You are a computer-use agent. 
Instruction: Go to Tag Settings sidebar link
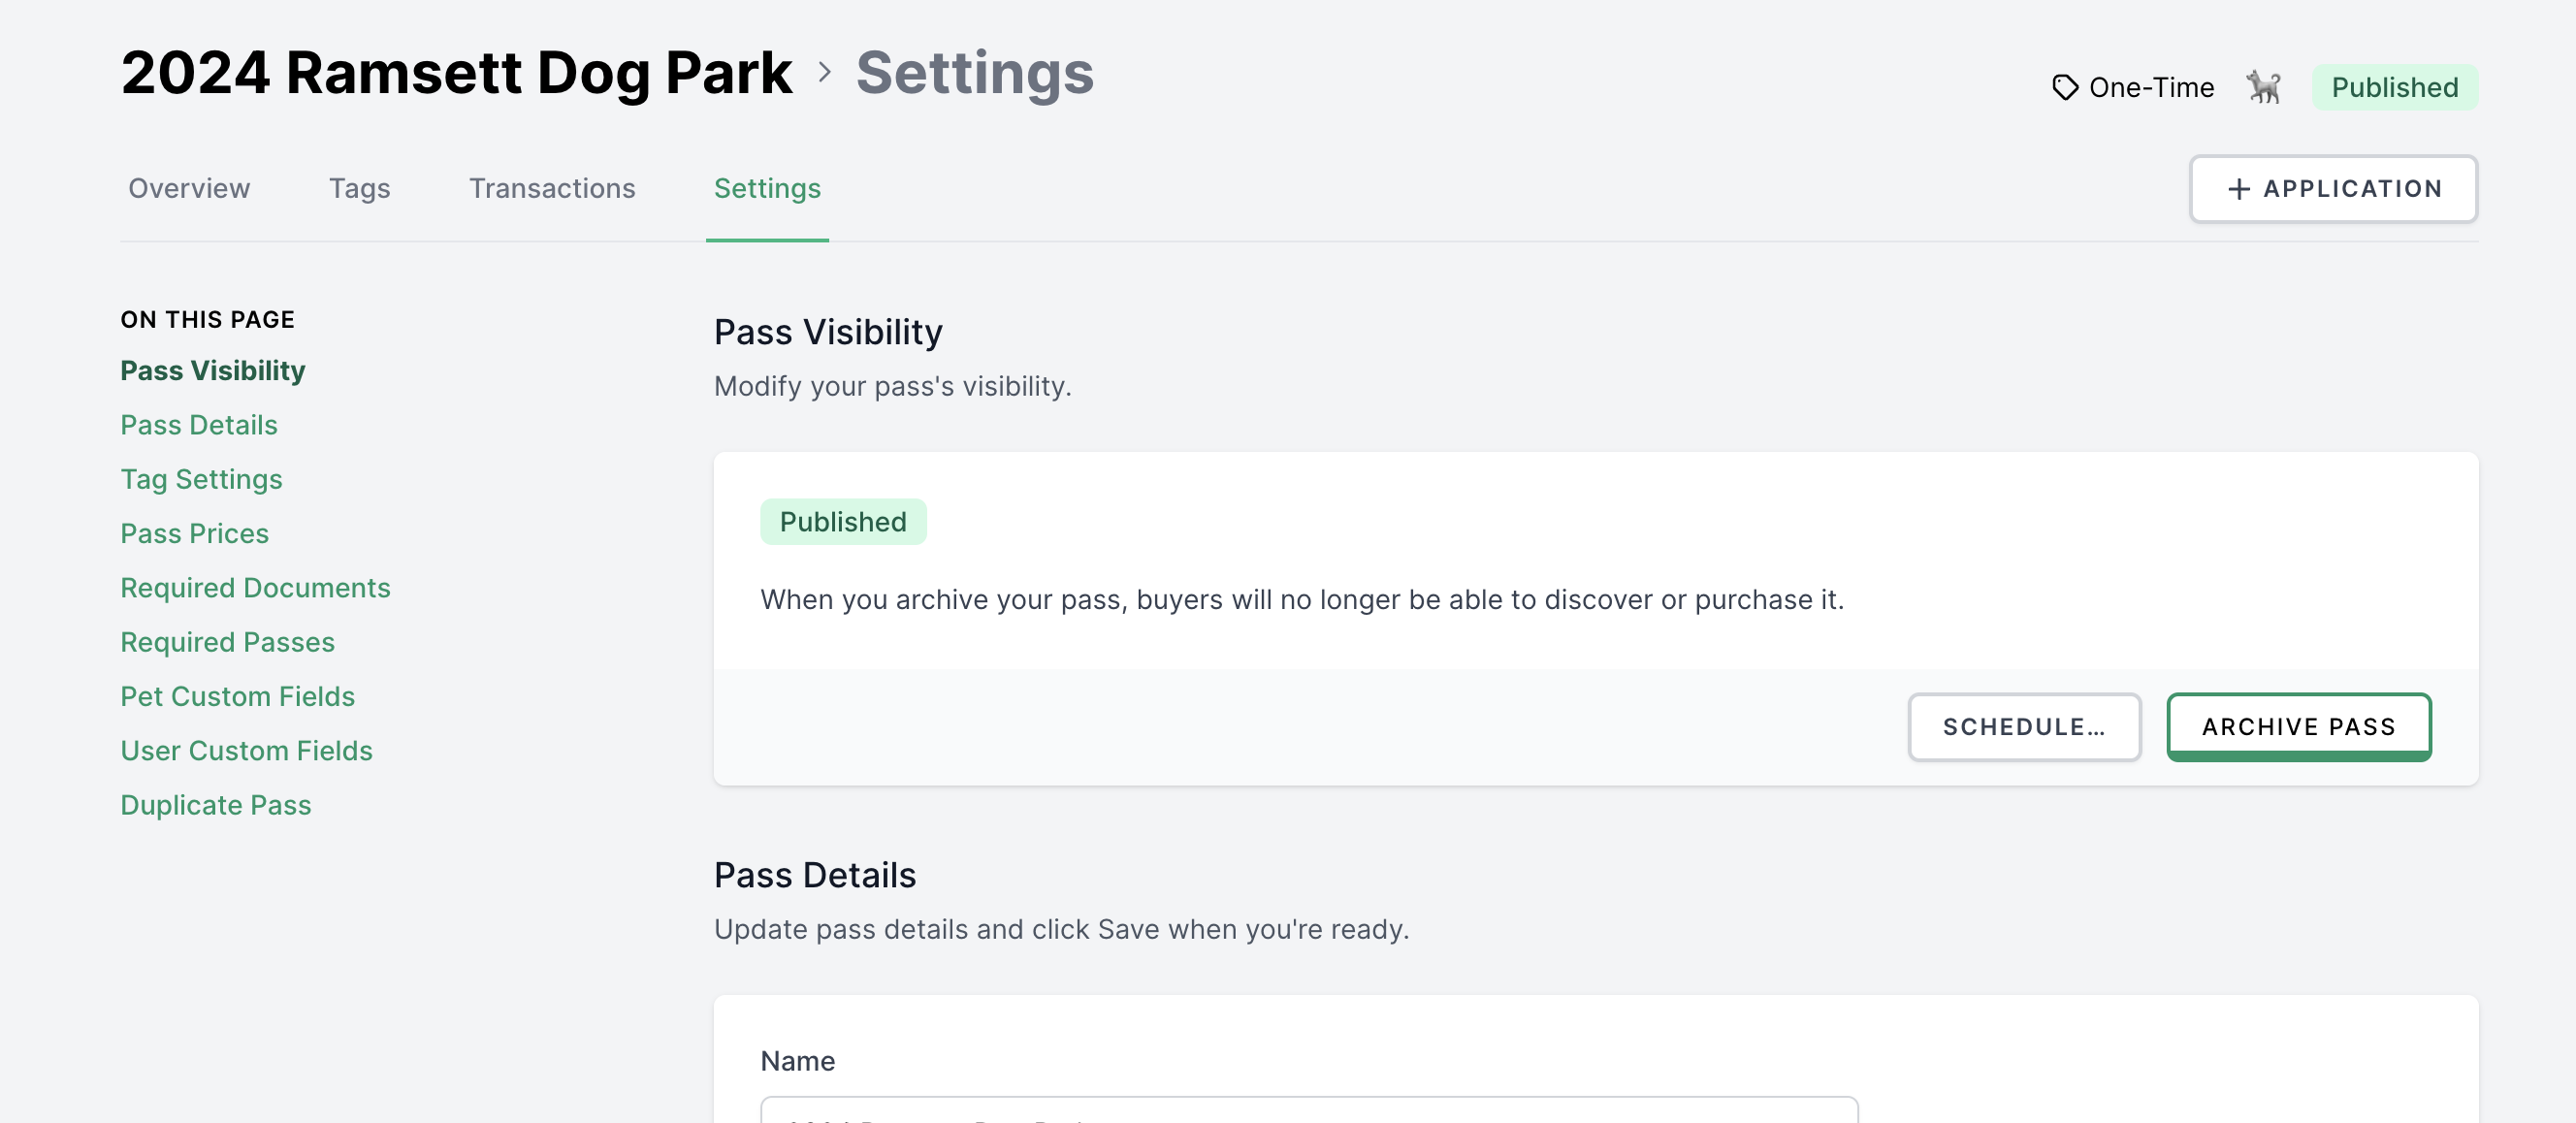tap(201, 479)
